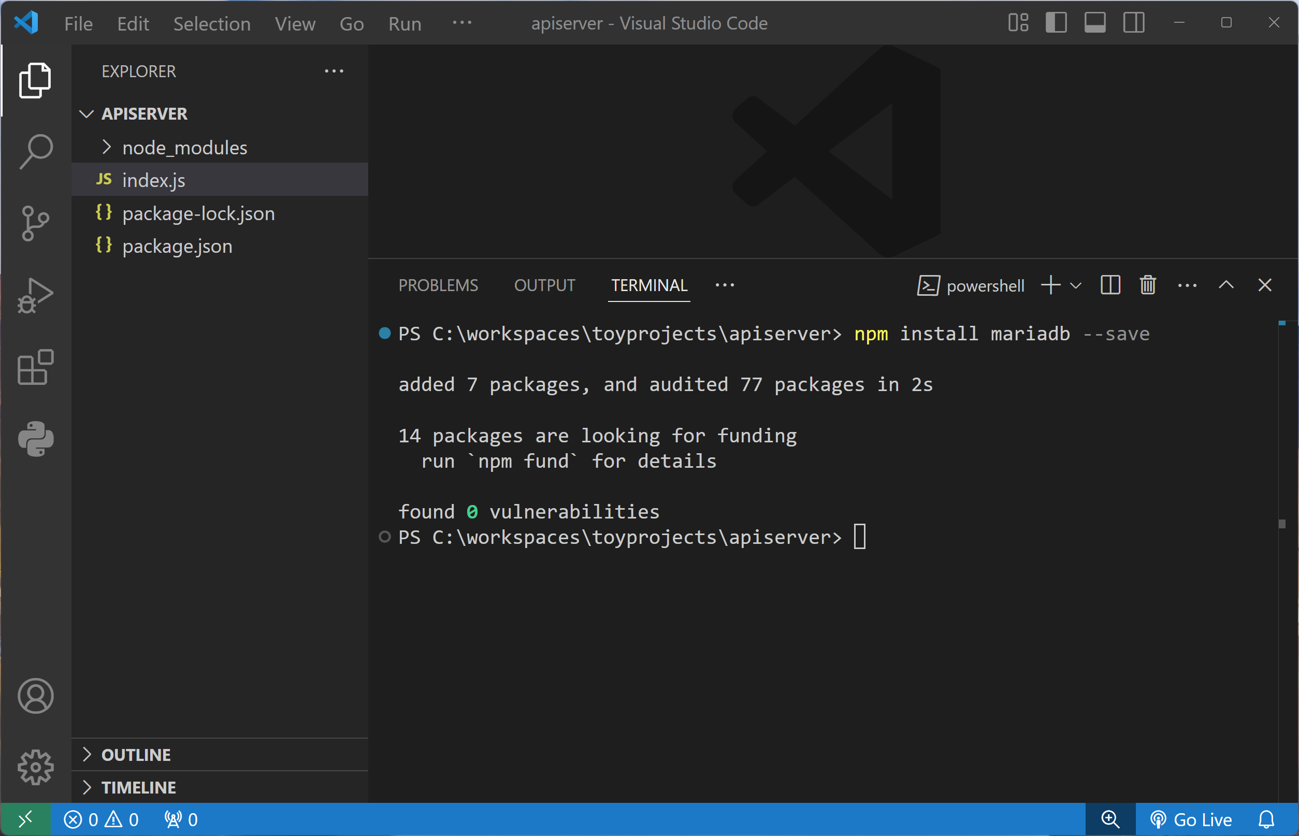Image resolution: width=1299 pixels, height=836 pixels.
Task: Open the terminal launch profile dropdown
Action: tap(1076, 286)
